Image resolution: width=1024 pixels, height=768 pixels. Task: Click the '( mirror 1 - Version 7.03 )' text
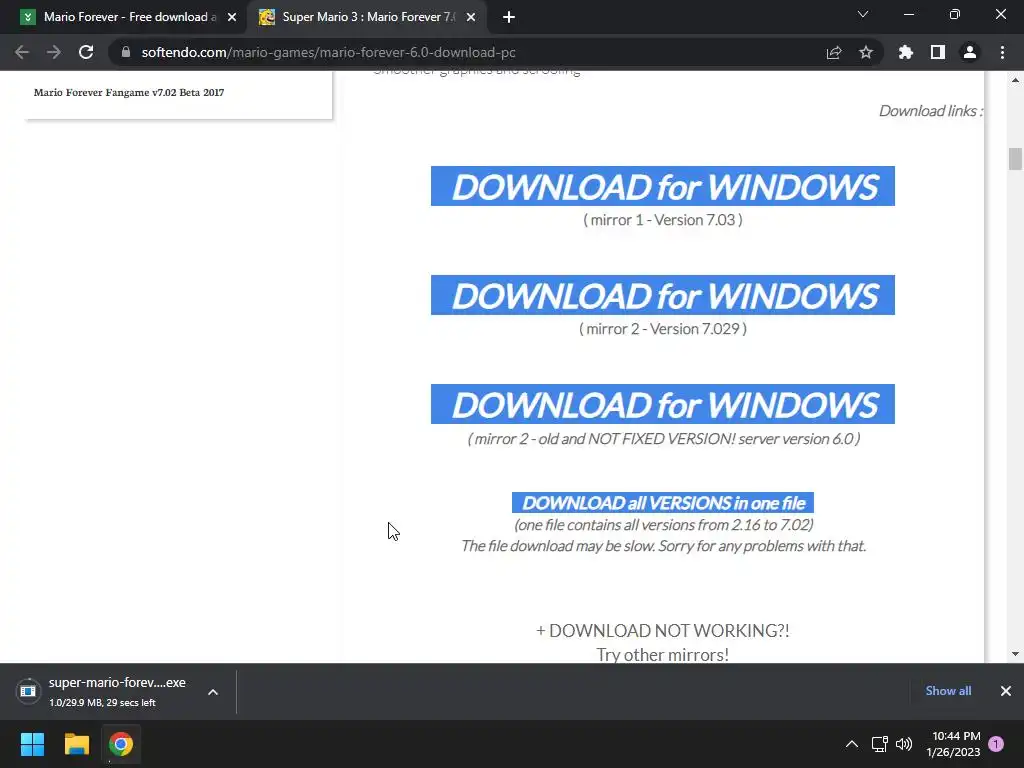(663, 220)
